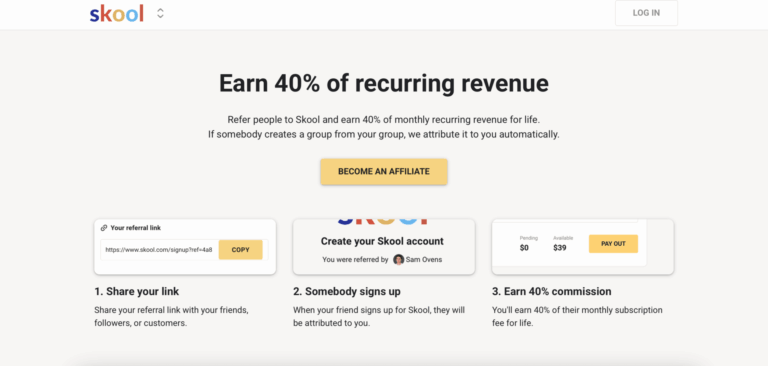Click the chain link icon by referral link

pyautogui.click(x=104, y=228)
